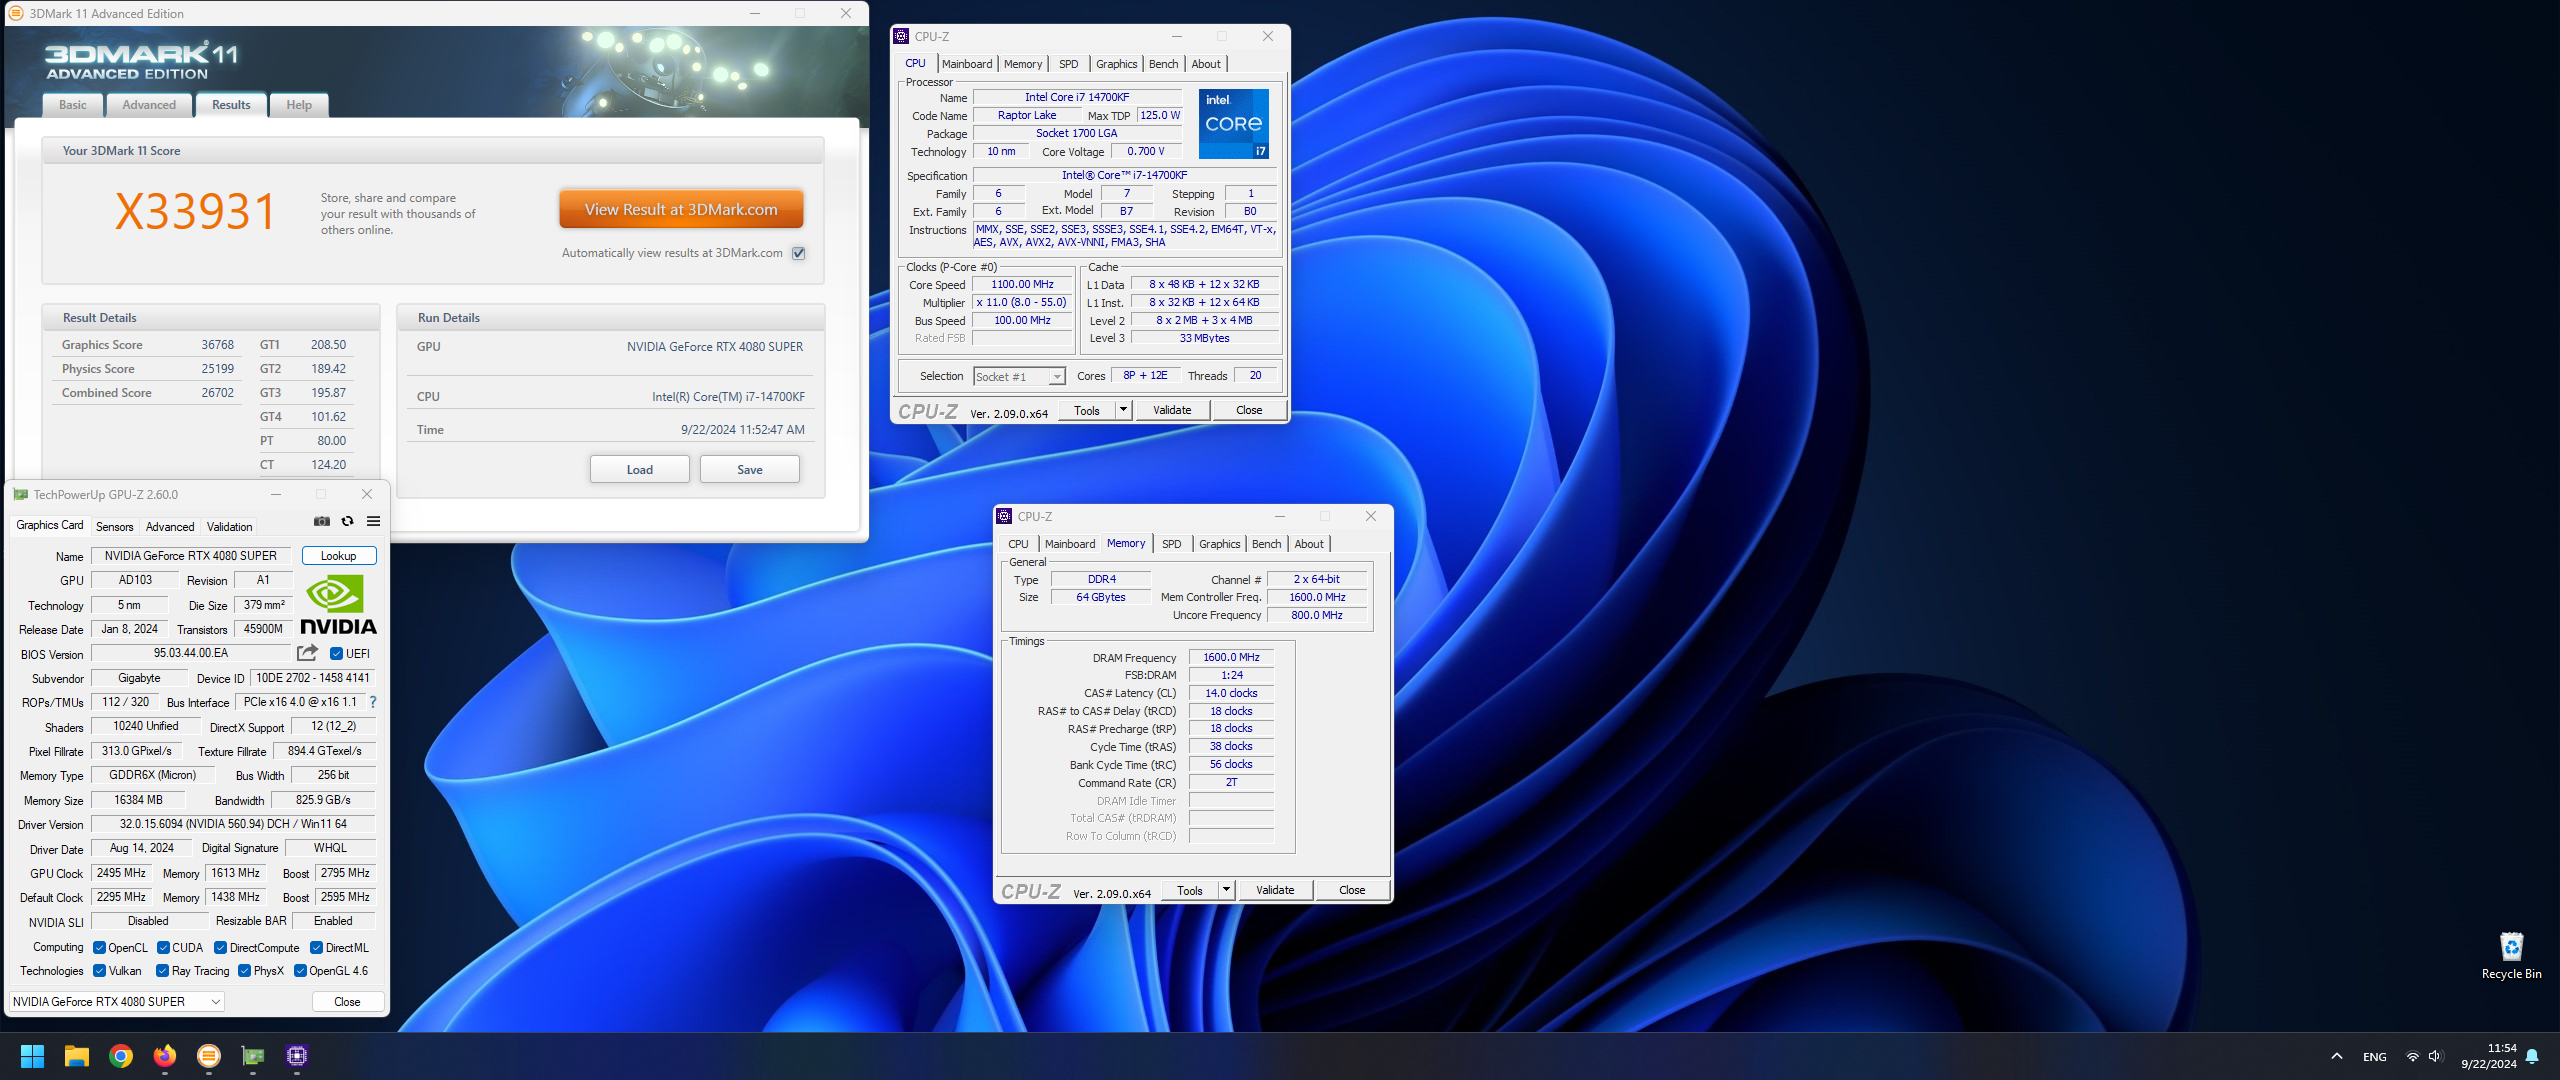Click the Intel Core i7 logo in CPU-Z
The height and width of the screenshot is (1080, 2560).
click(x=1233, y=124)
